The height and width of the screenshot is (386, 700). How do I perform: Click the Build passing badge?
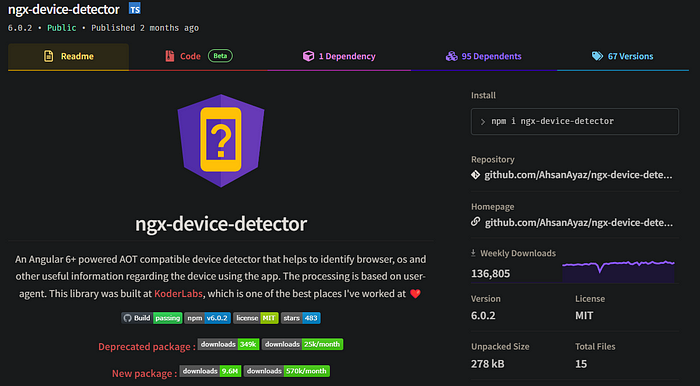[151, 318]
